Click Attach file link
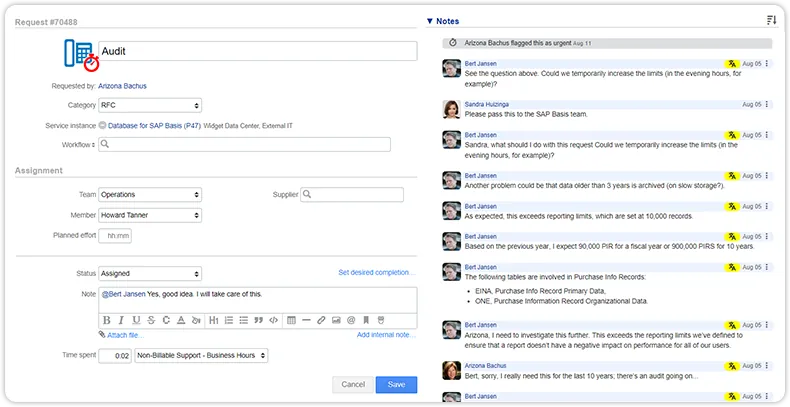Image resolution: width=790 pixels, height=407 pixels. [125, 335]
